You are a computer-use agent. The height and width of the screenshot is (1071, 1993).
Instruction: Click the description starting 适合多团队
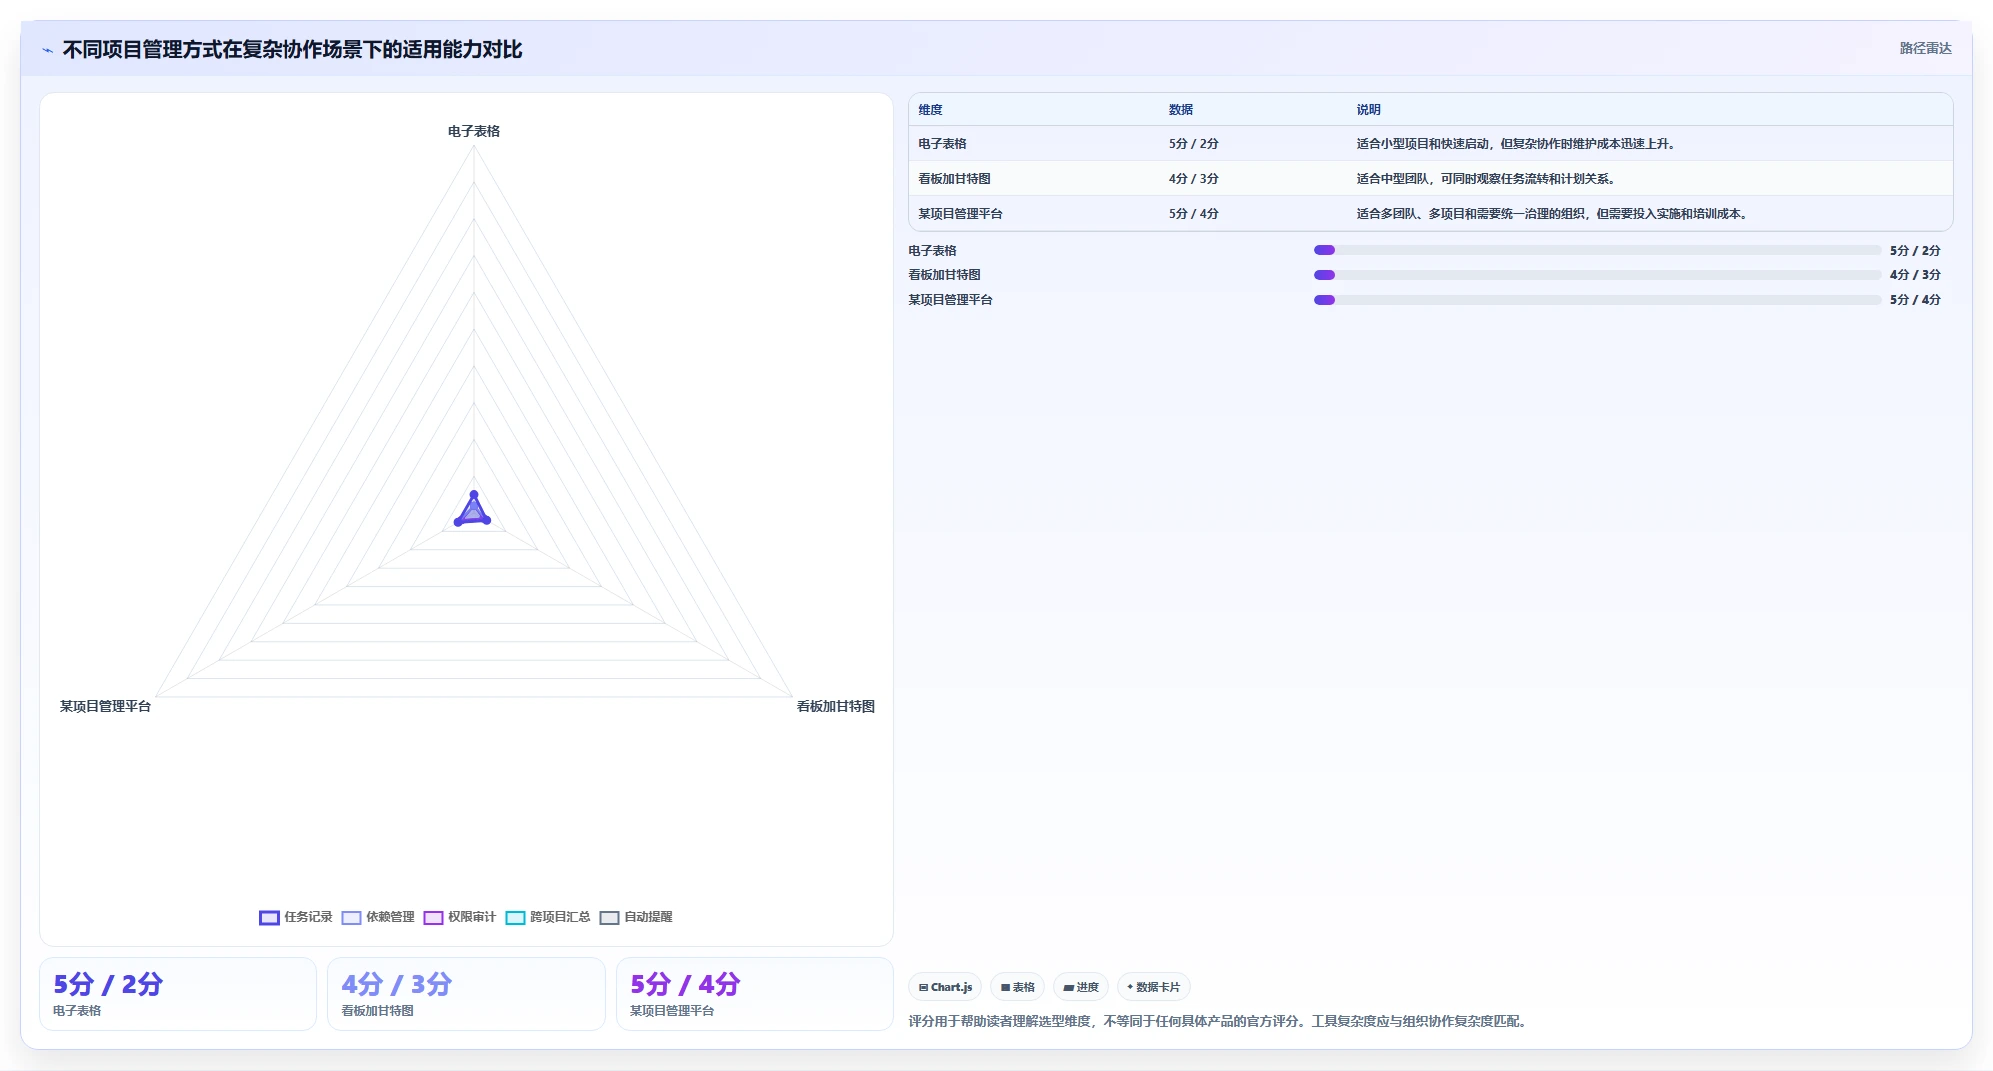[x=1552, y=214]
